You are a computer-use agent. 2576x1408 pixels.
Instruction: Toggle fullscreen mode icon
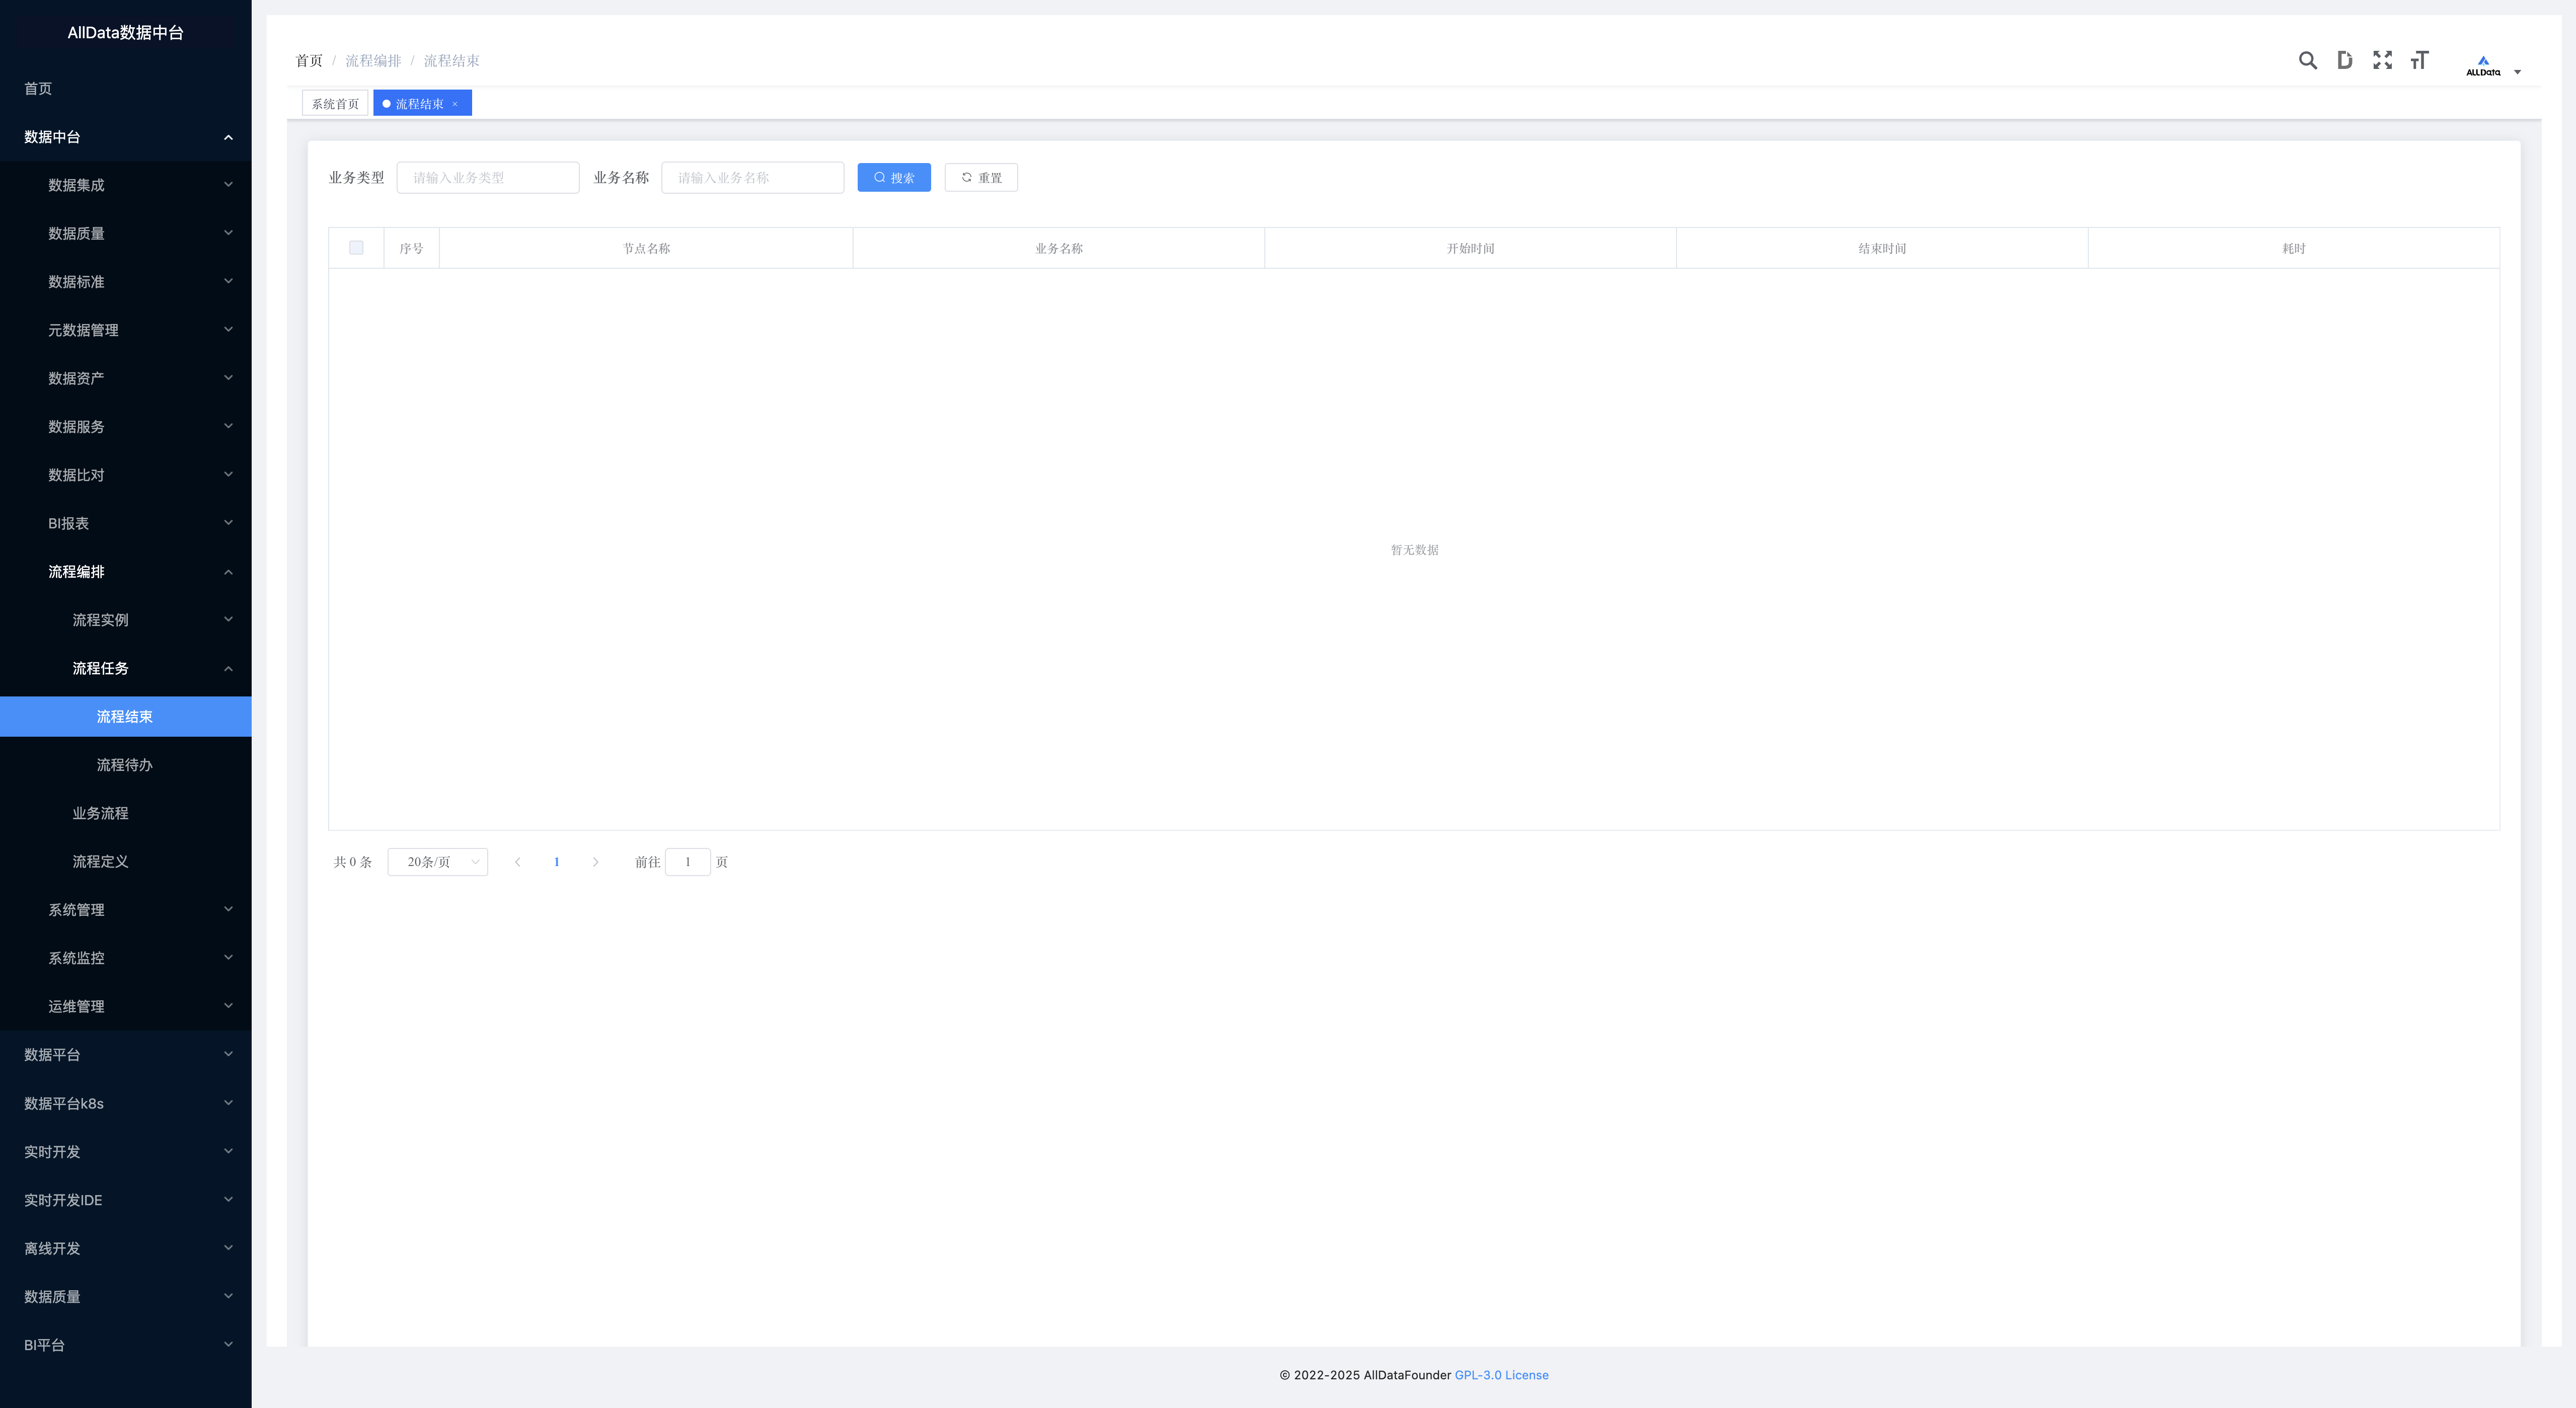2382,60
